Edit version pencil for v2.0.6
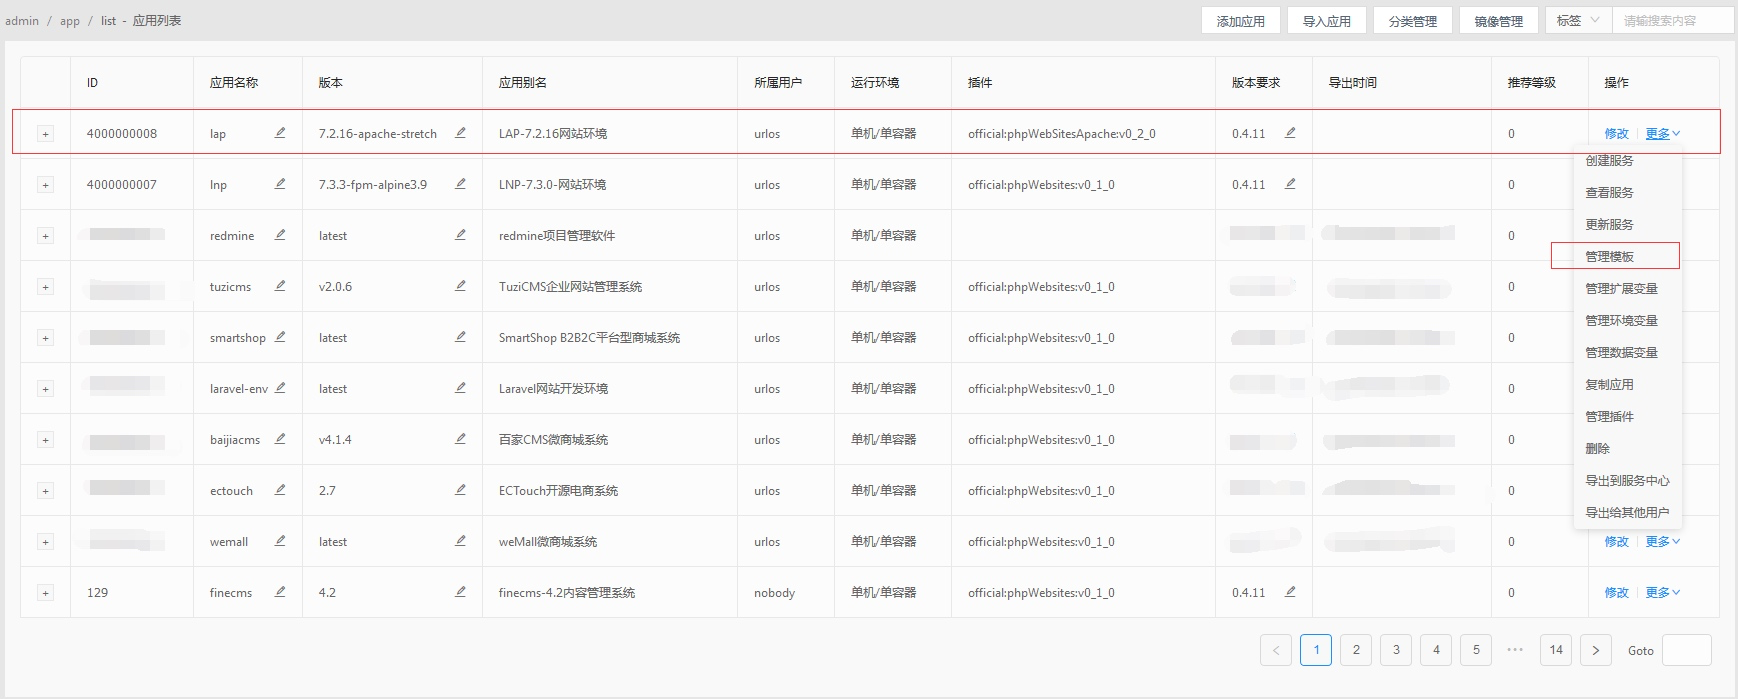Viewport: 1738px width, 699px height. click(x=460, y=285)
